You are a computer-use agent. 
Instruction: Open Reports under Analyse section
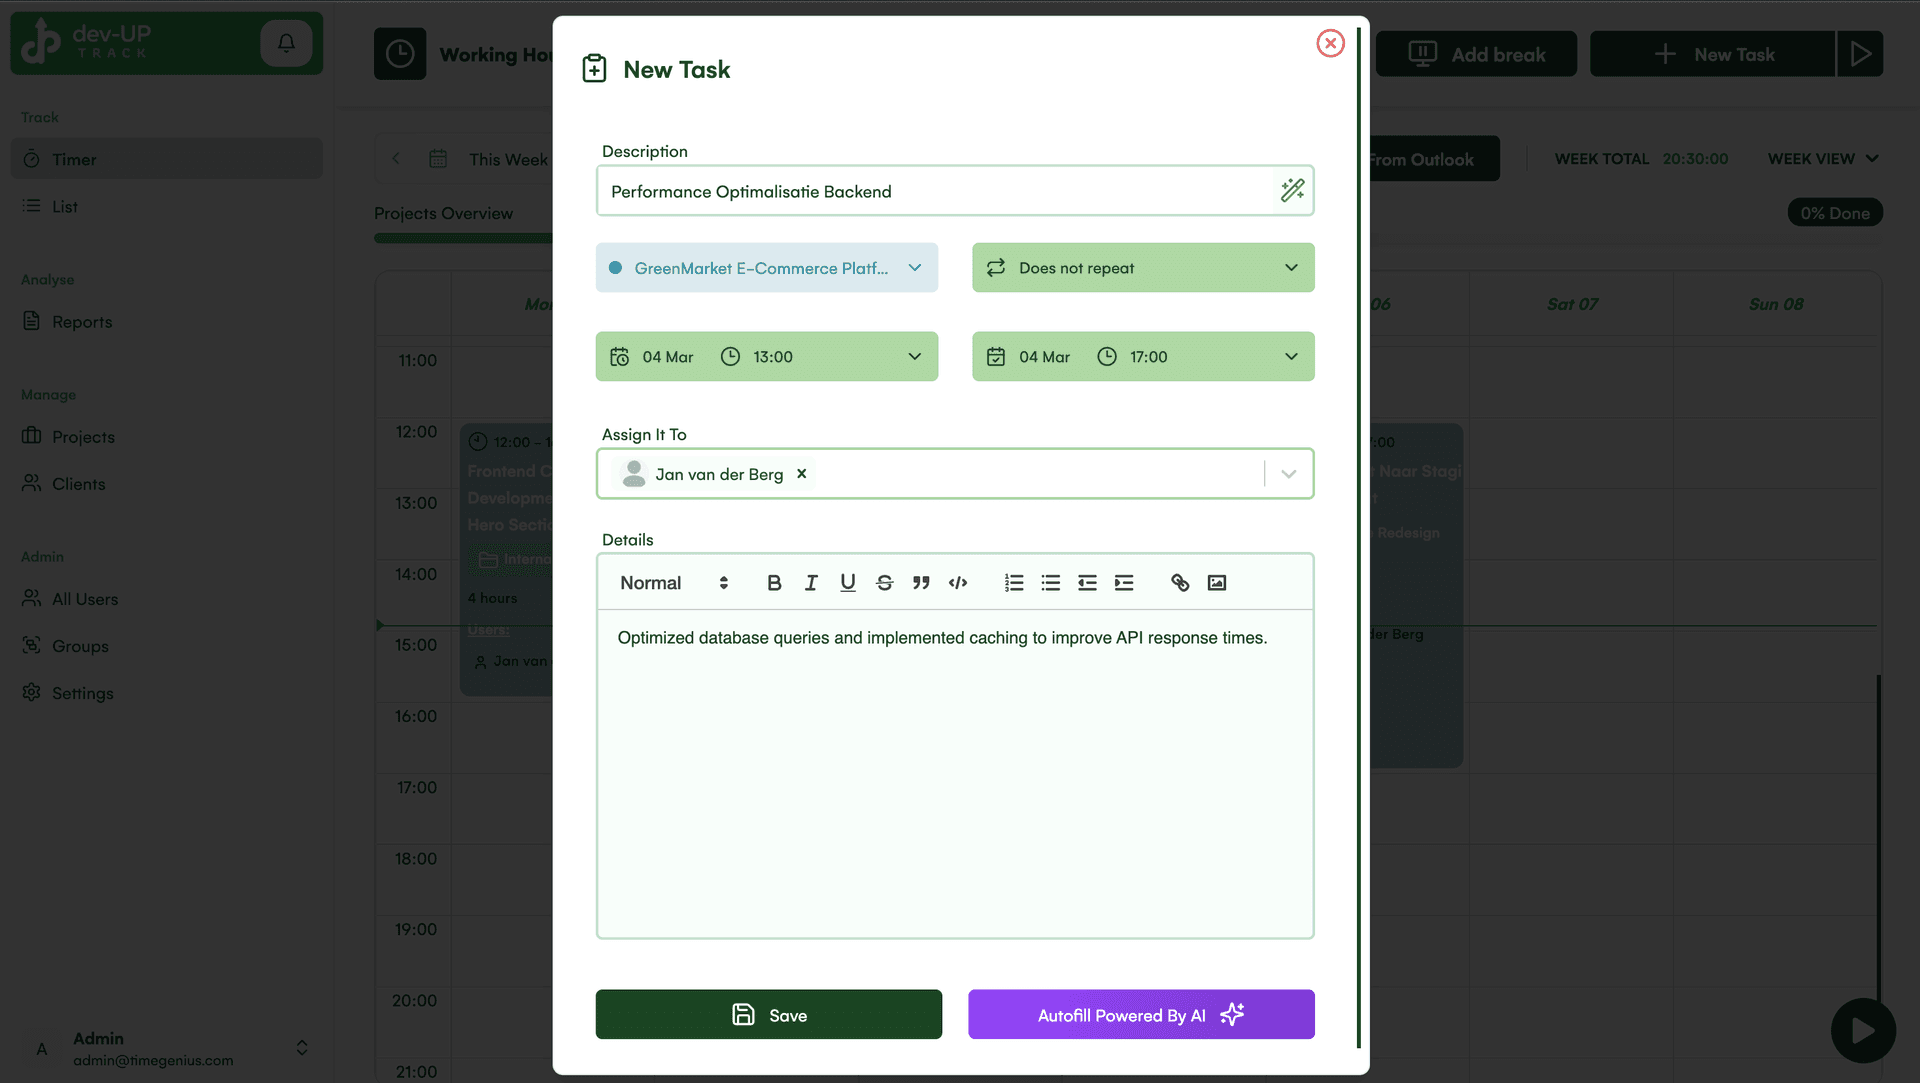pos(82,321)
